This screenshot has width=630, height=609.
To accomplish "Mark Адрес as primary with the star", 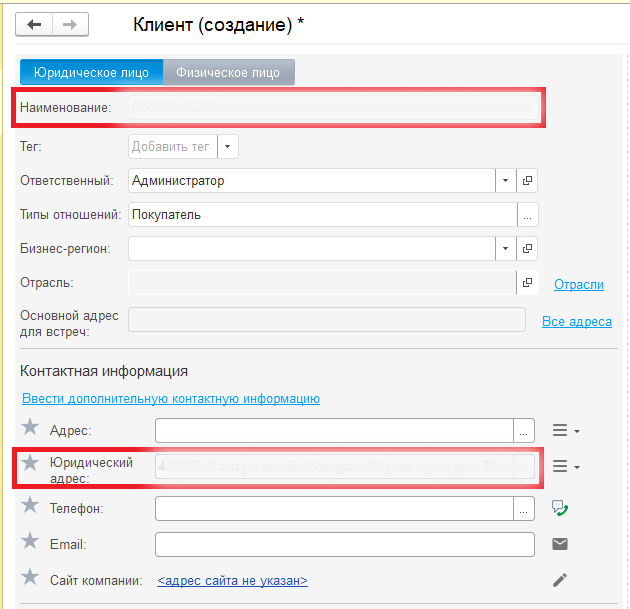I will point(30,430).
